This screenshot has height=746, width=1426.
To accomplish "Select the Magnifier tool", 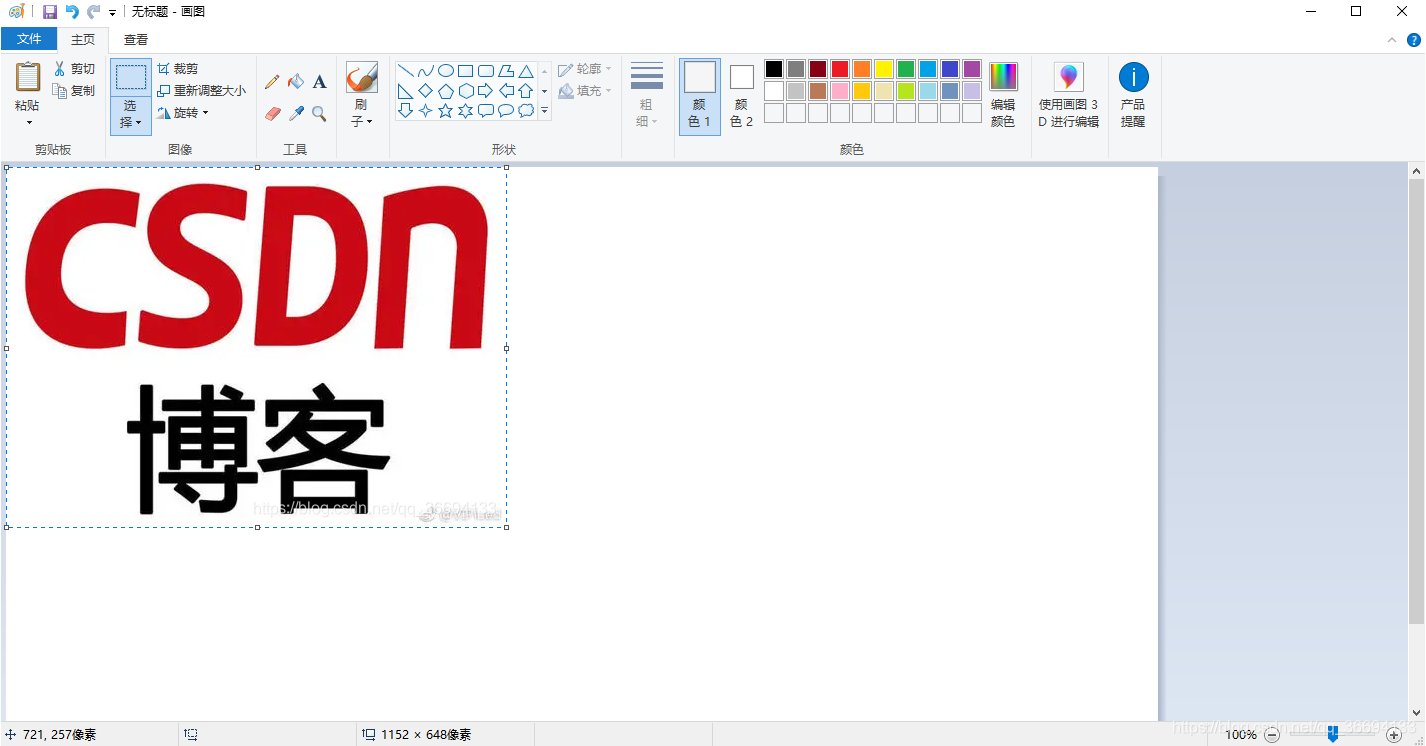I will (x=319, y=114).
